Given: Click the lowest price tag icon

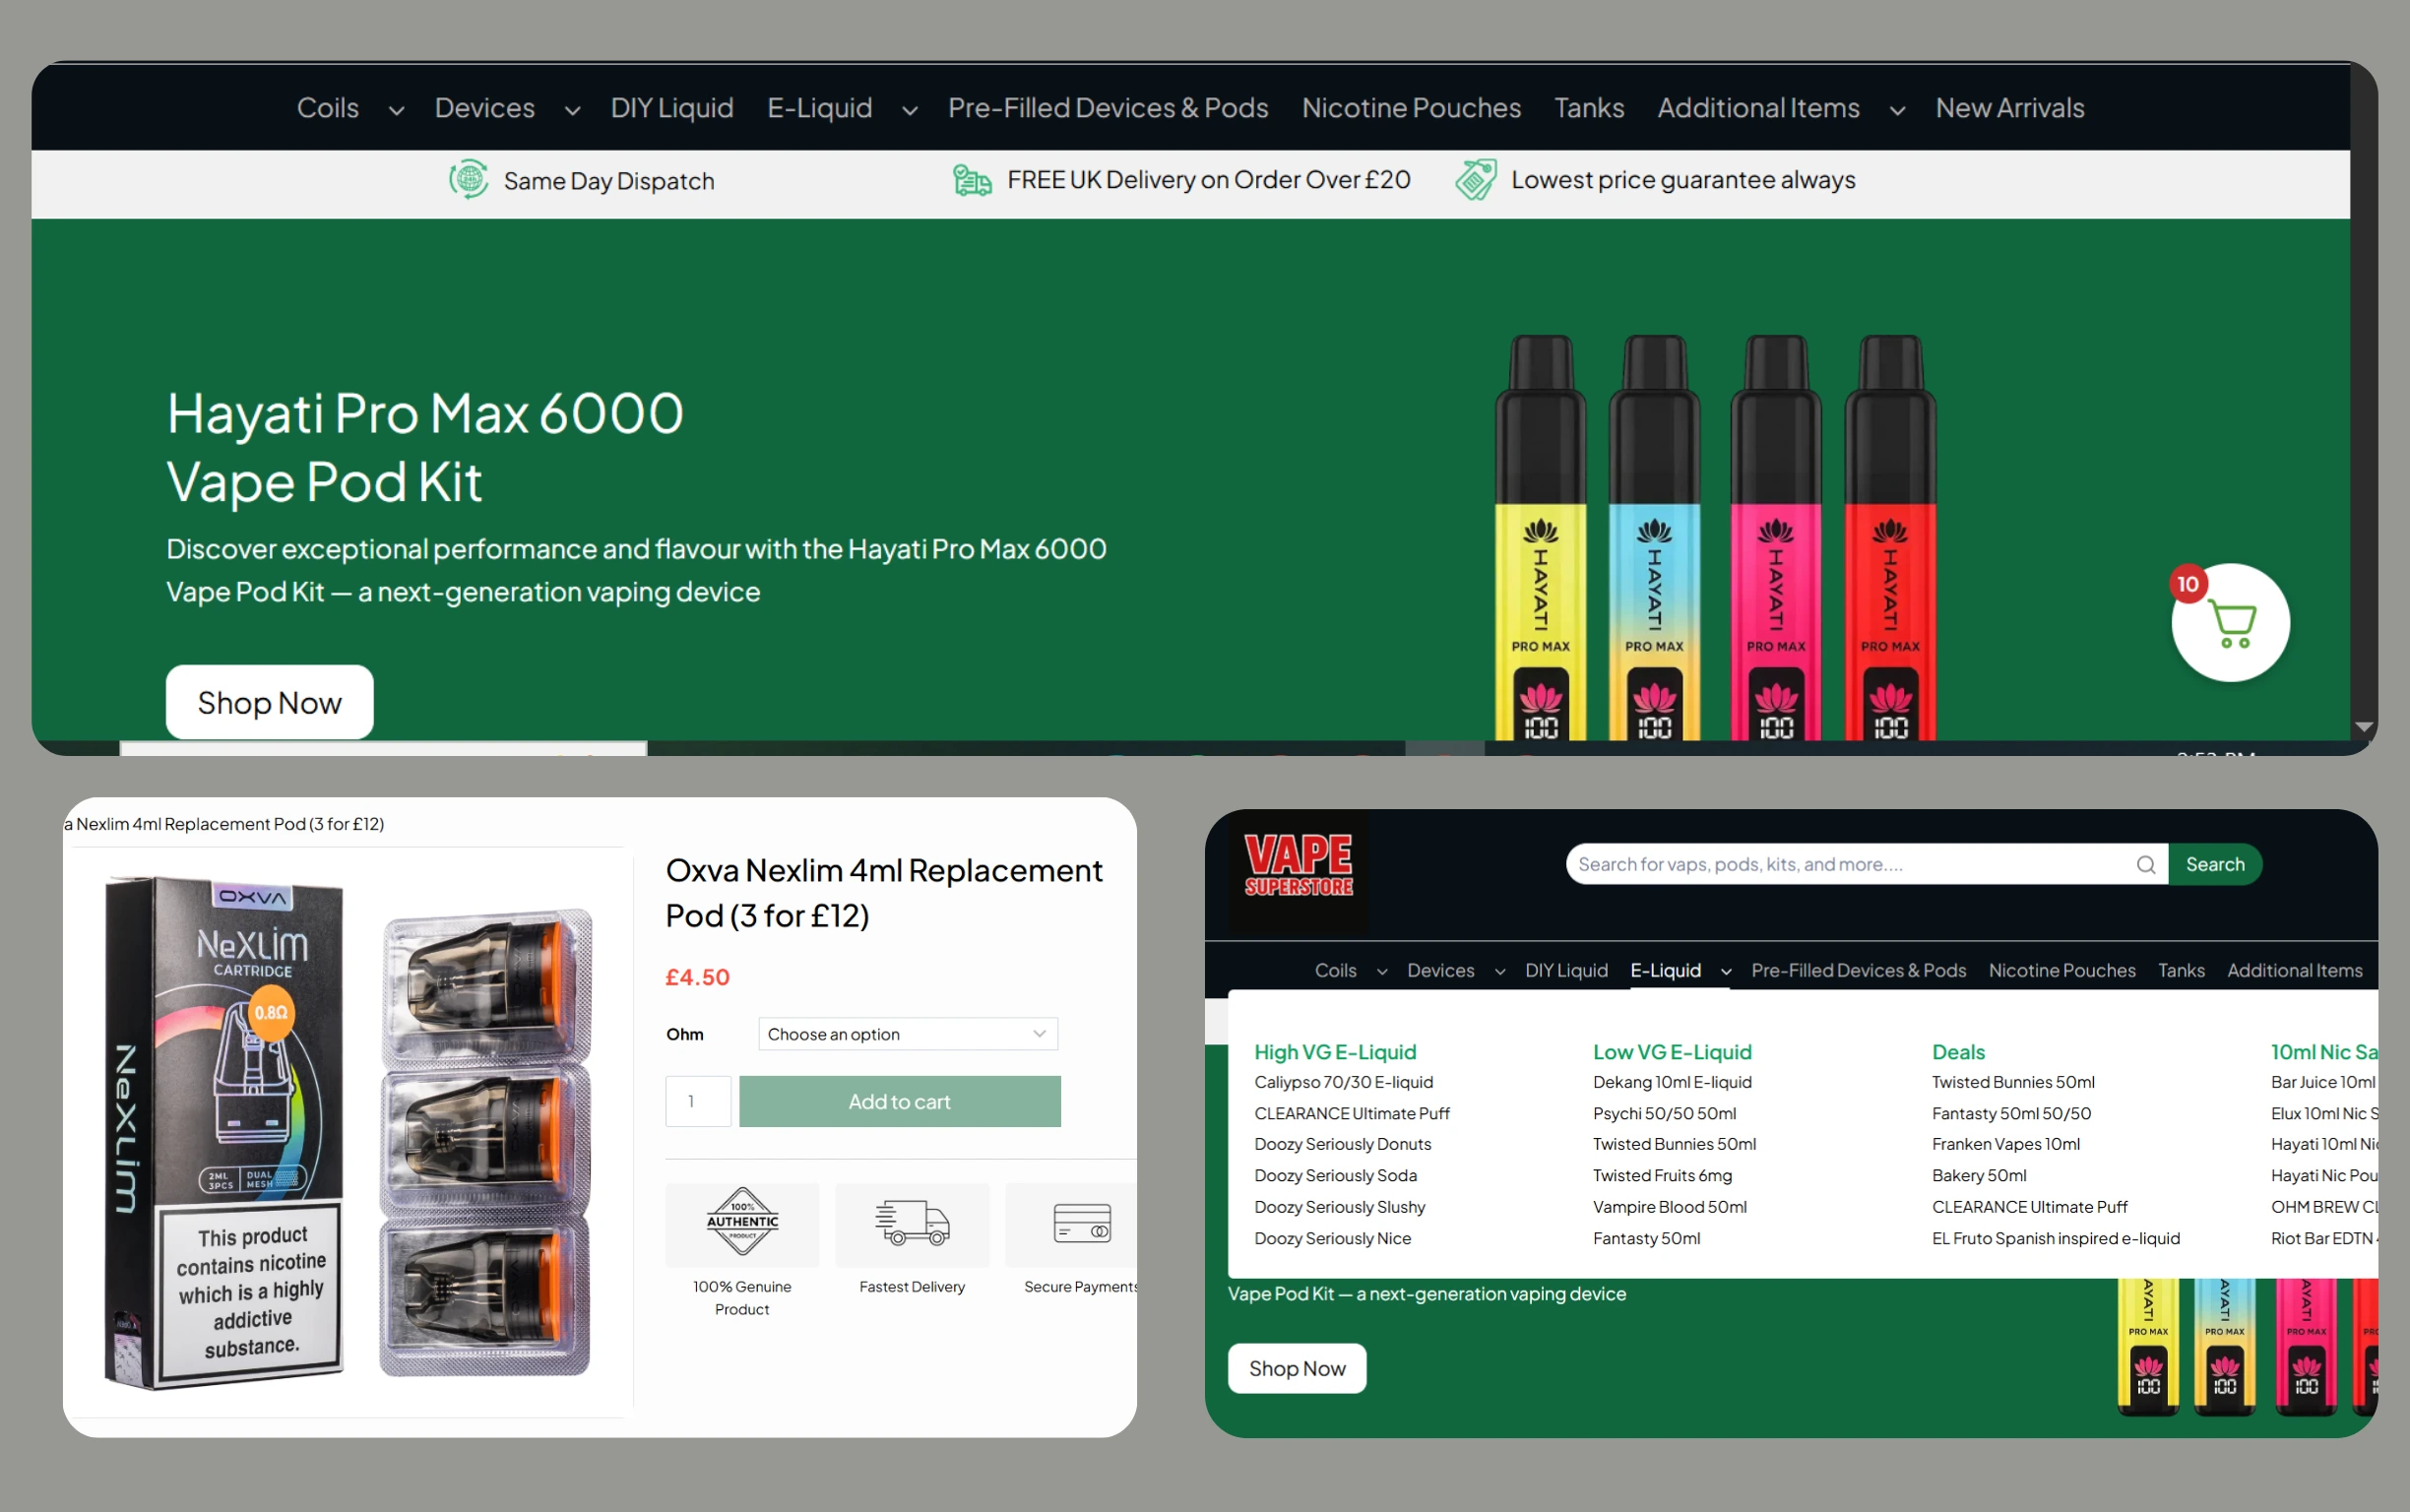Looking at the screenshot, I should 1475,180.
